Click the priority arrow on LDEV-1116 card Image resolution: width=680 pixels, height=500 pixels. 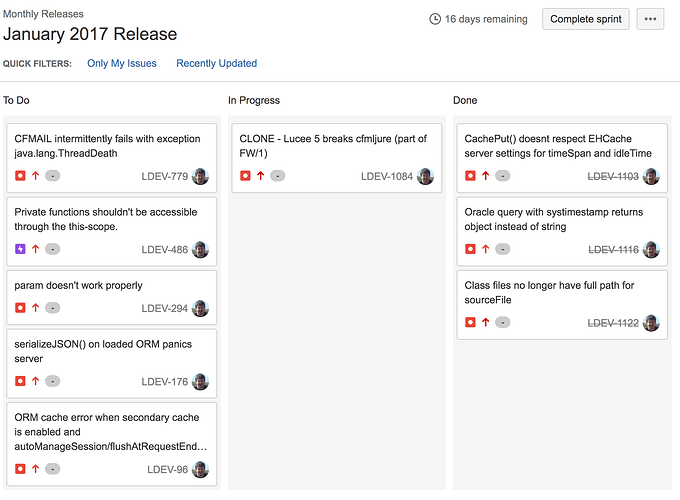[x=486, y=249]
